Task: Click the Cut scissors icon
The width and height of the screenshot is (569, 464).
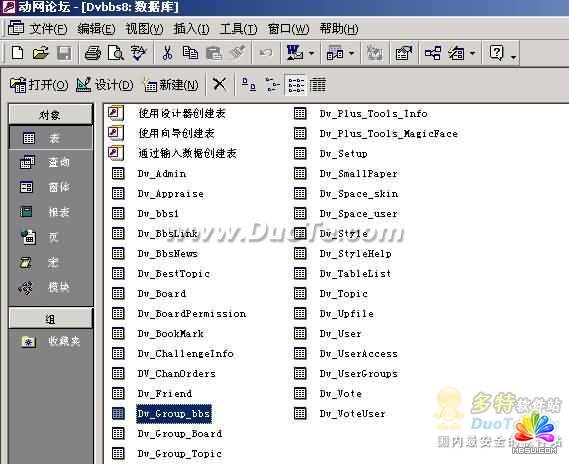Action: pyautogui.click(x=167, y=53)
